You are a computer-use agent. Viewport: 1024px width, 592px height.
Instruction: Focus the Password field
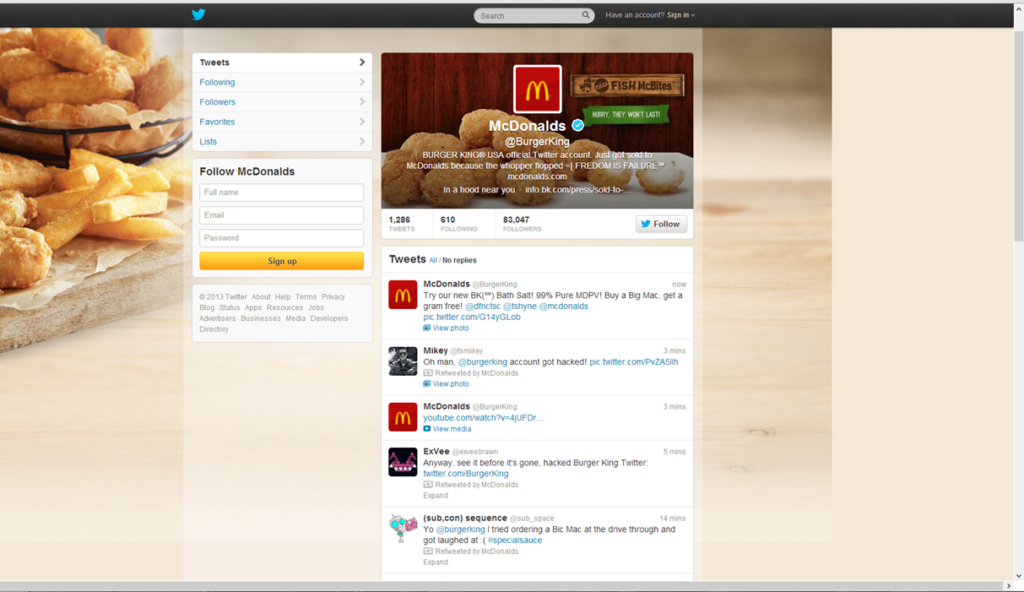click(281, 238)
